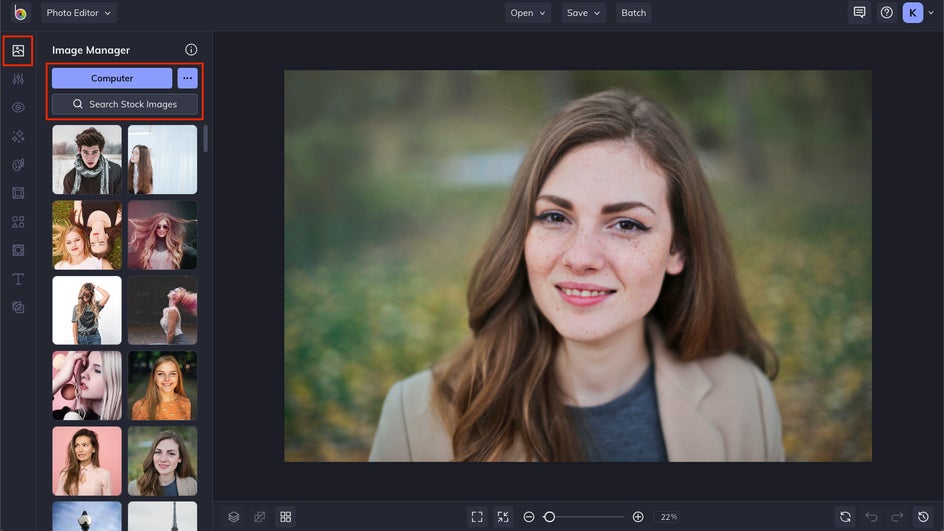Viewport: 944px width, 531px height.
Task: Click the fit to screen icon
Action: 477,517
